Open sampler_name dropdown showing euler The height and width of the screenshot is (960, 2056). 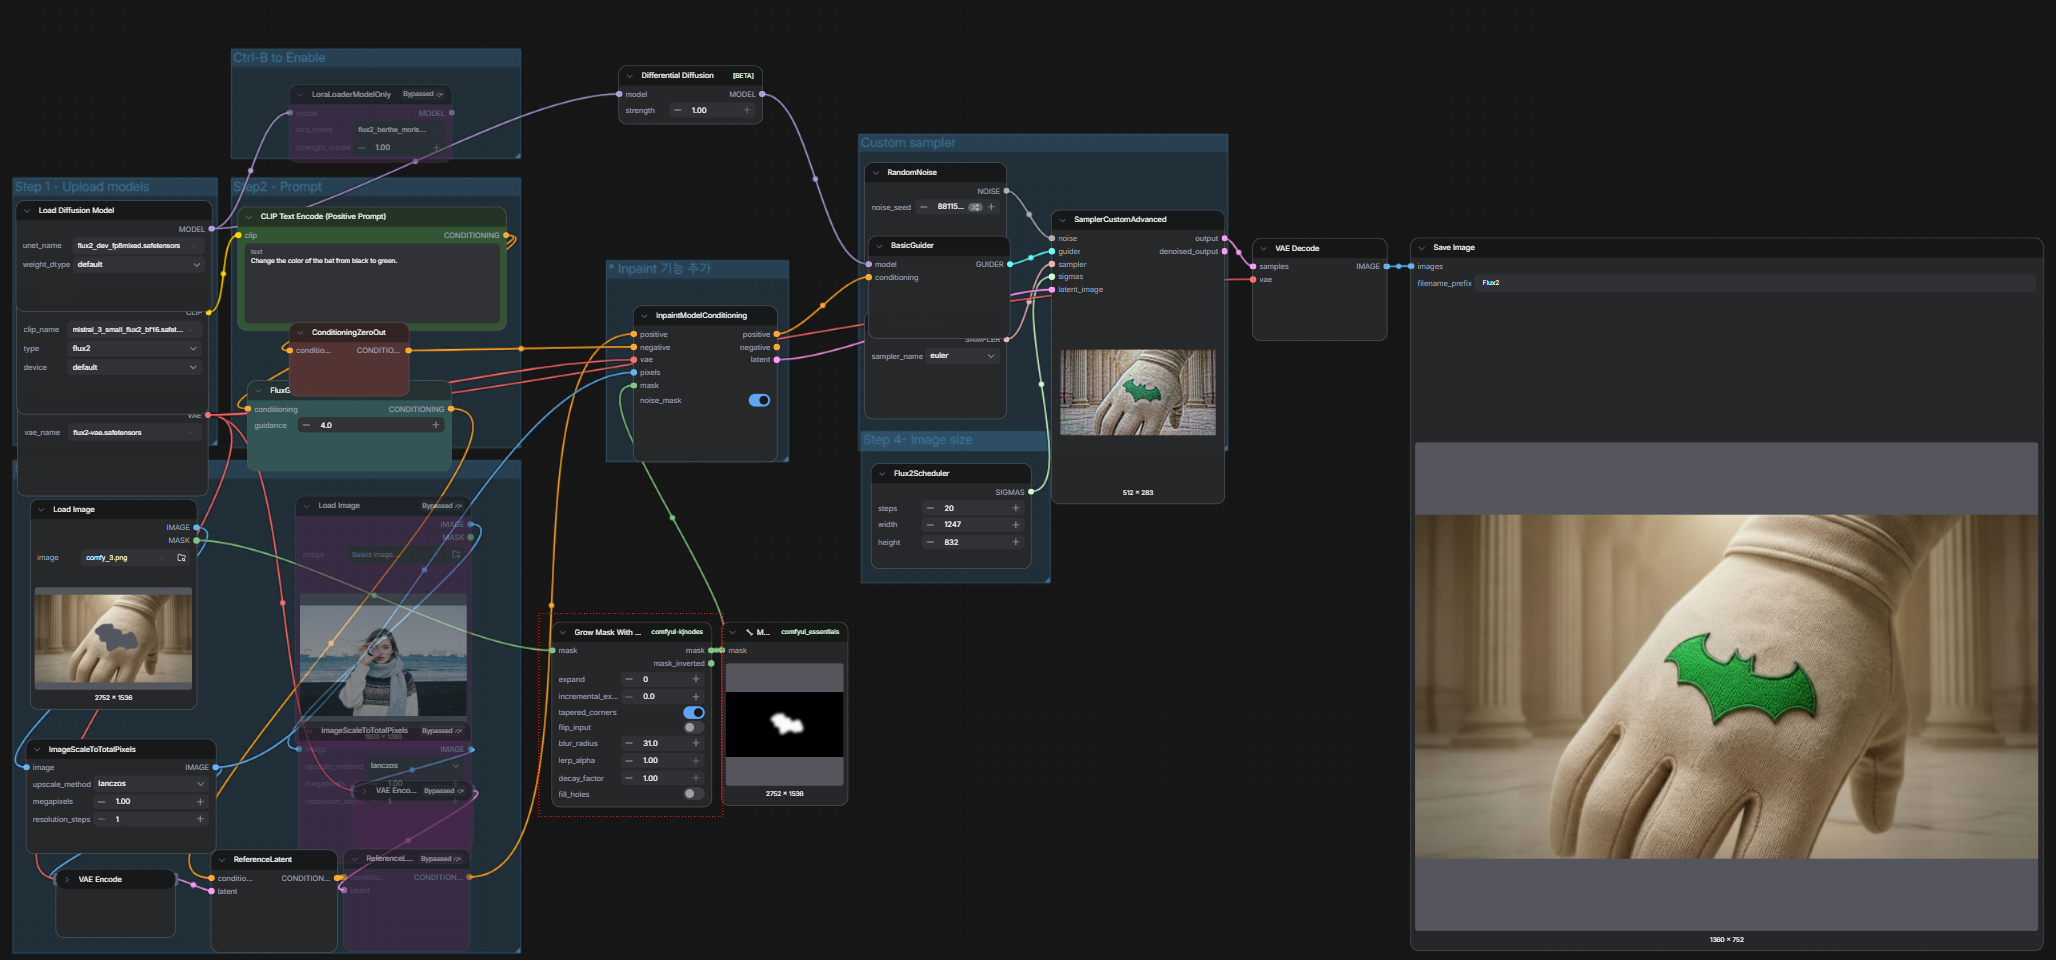pyautogui.click(x=963, y=356)
